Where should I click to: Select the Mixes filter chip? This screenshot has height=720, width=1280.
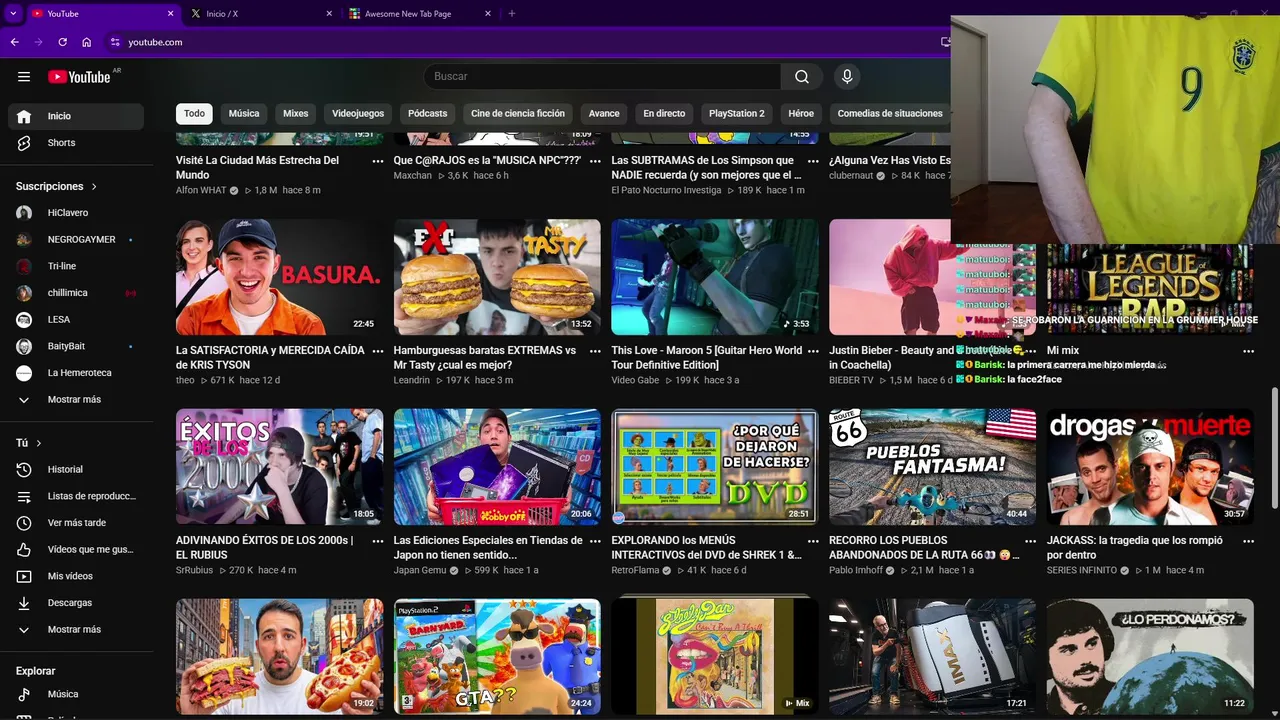coord(295,113)
